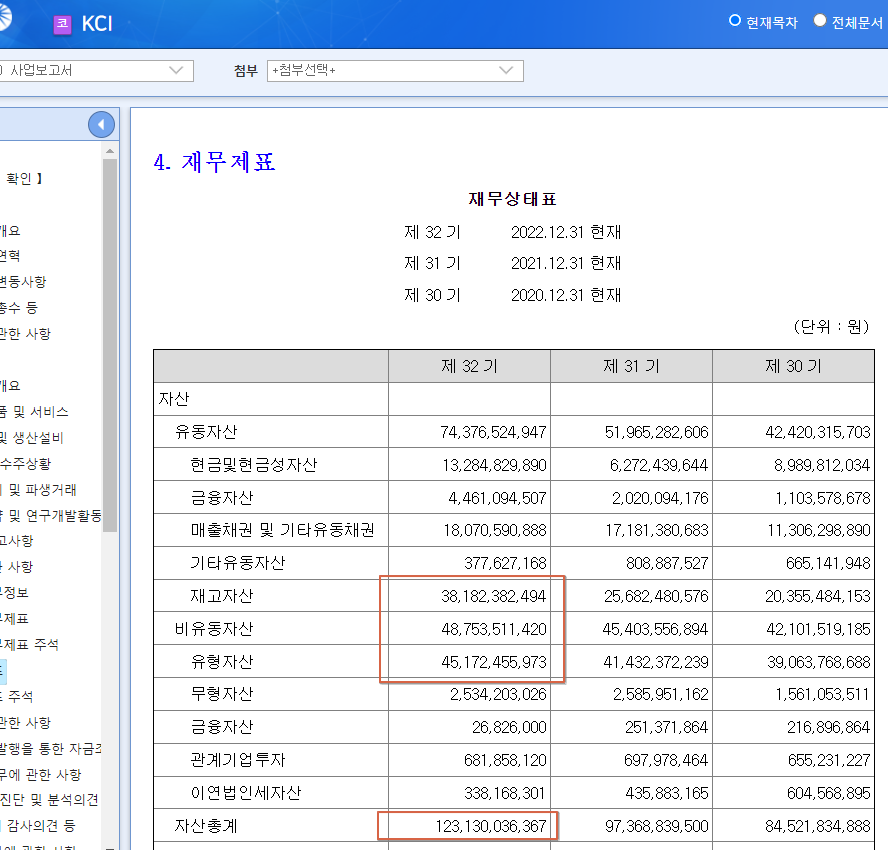The image size is (888, 850).
Task: Open the 제표 주석 sidebar entry
Action: pos(29,644)
